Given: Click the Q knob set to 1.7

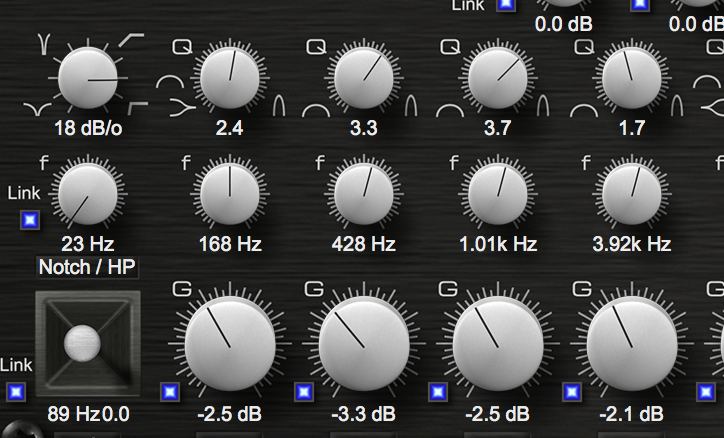Looking at the screenshot, I should coord(632,78).
